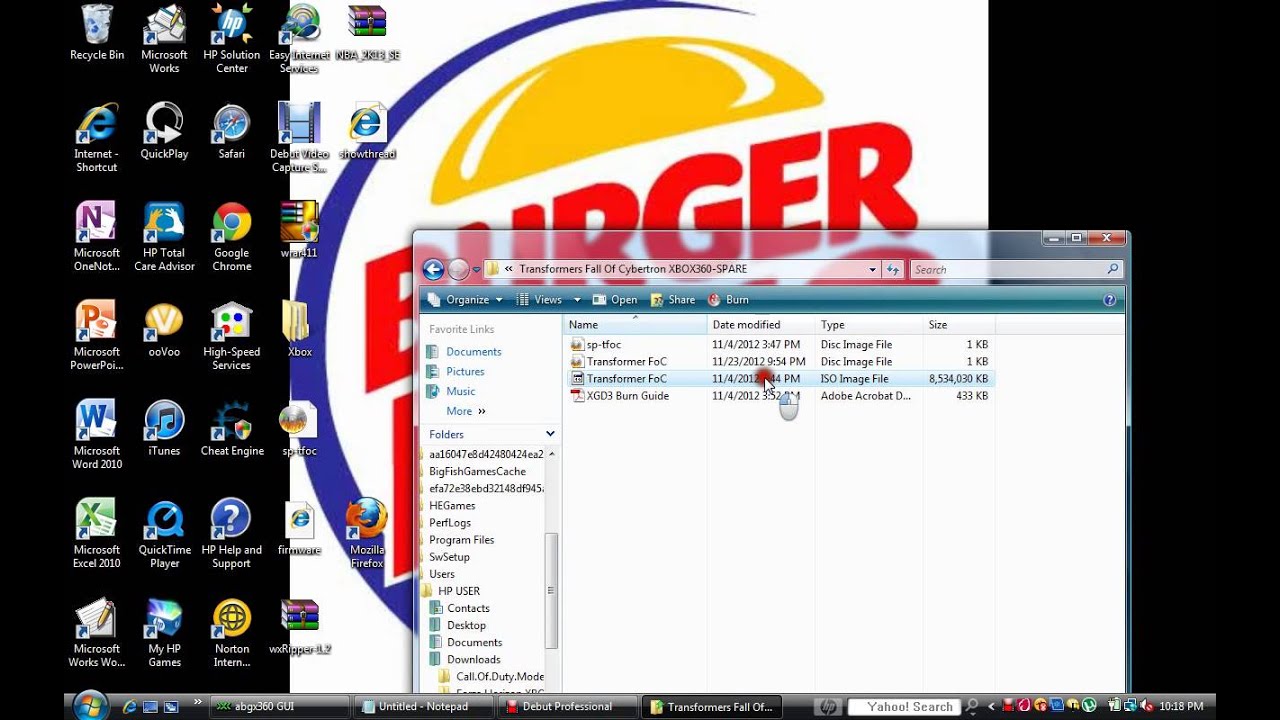Launch Microsoft PowerPoint shortcut

(97, 336)
